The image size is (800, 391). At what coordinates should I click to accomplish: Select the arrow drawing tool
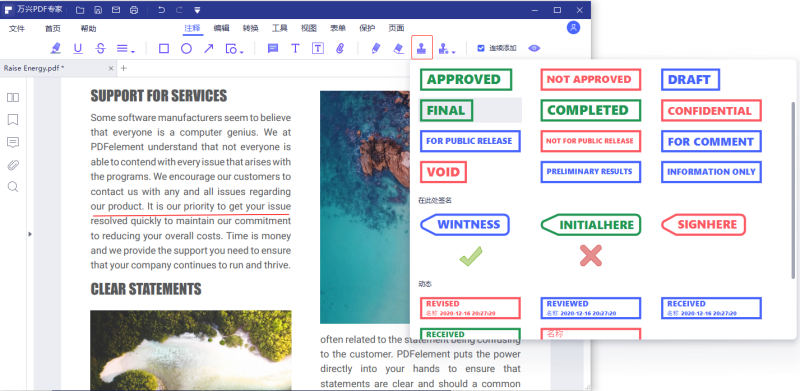point(209,48)
